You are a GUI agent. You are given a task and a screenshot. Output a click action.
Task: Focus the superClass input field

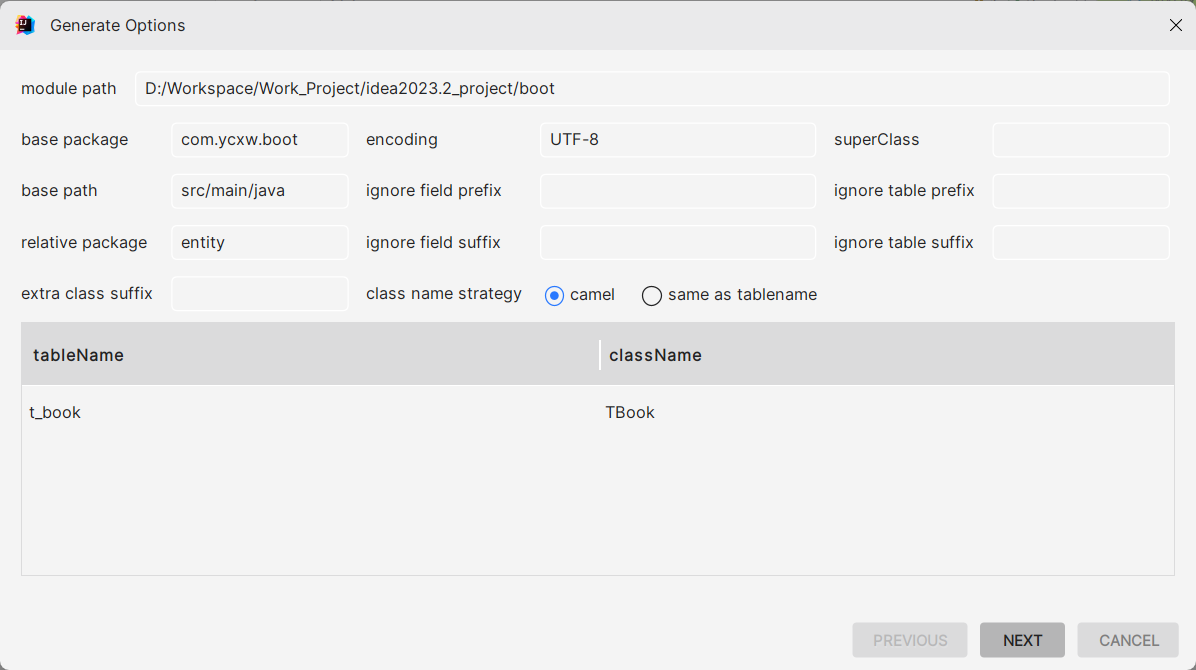pyautogui.click(x=1081, y=140)
